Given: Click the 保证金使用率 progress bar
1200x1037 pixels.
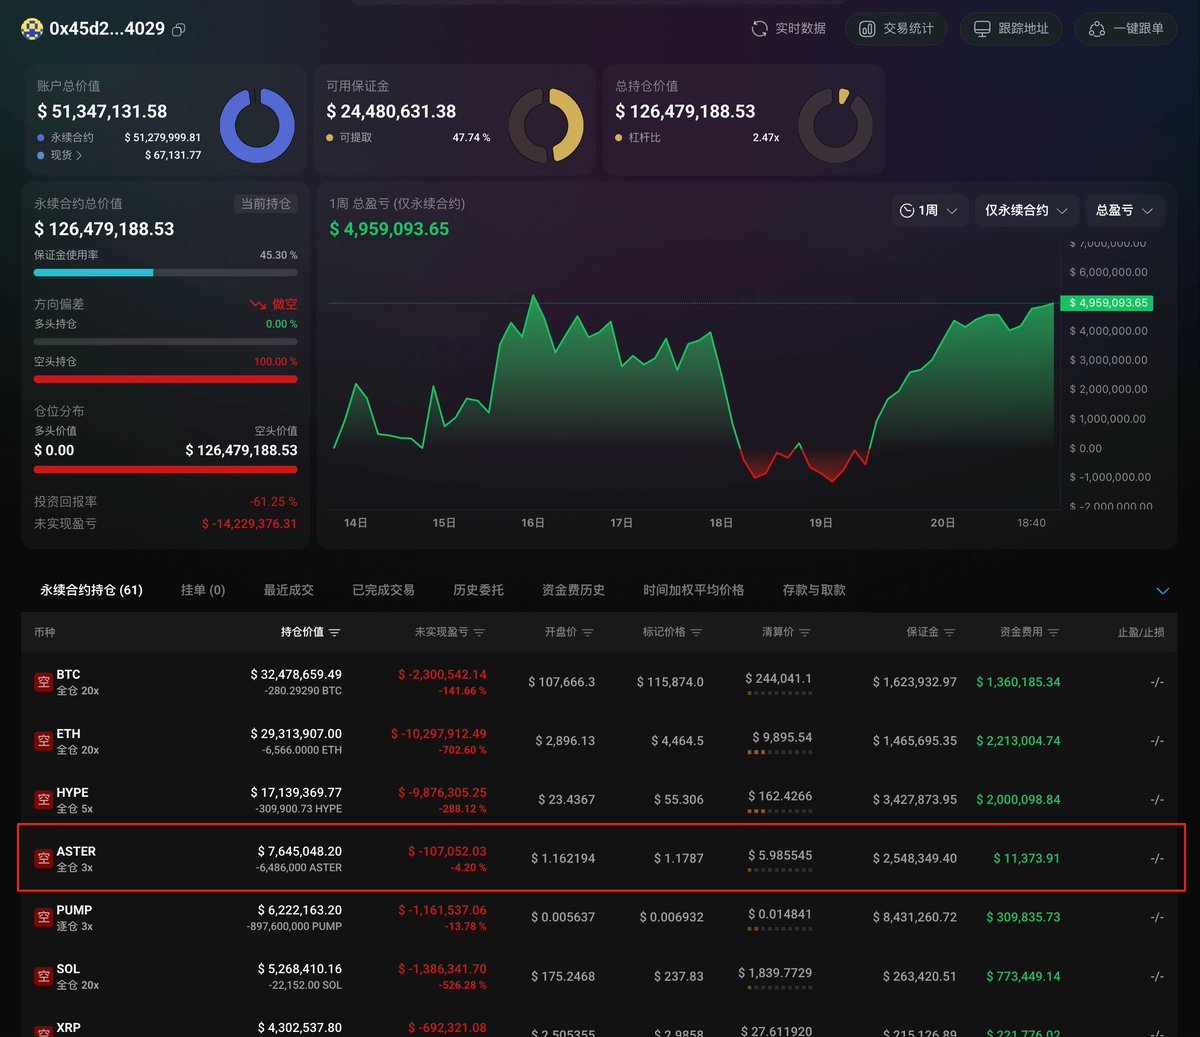Looking at the screenshot, I should click(165, 272).
